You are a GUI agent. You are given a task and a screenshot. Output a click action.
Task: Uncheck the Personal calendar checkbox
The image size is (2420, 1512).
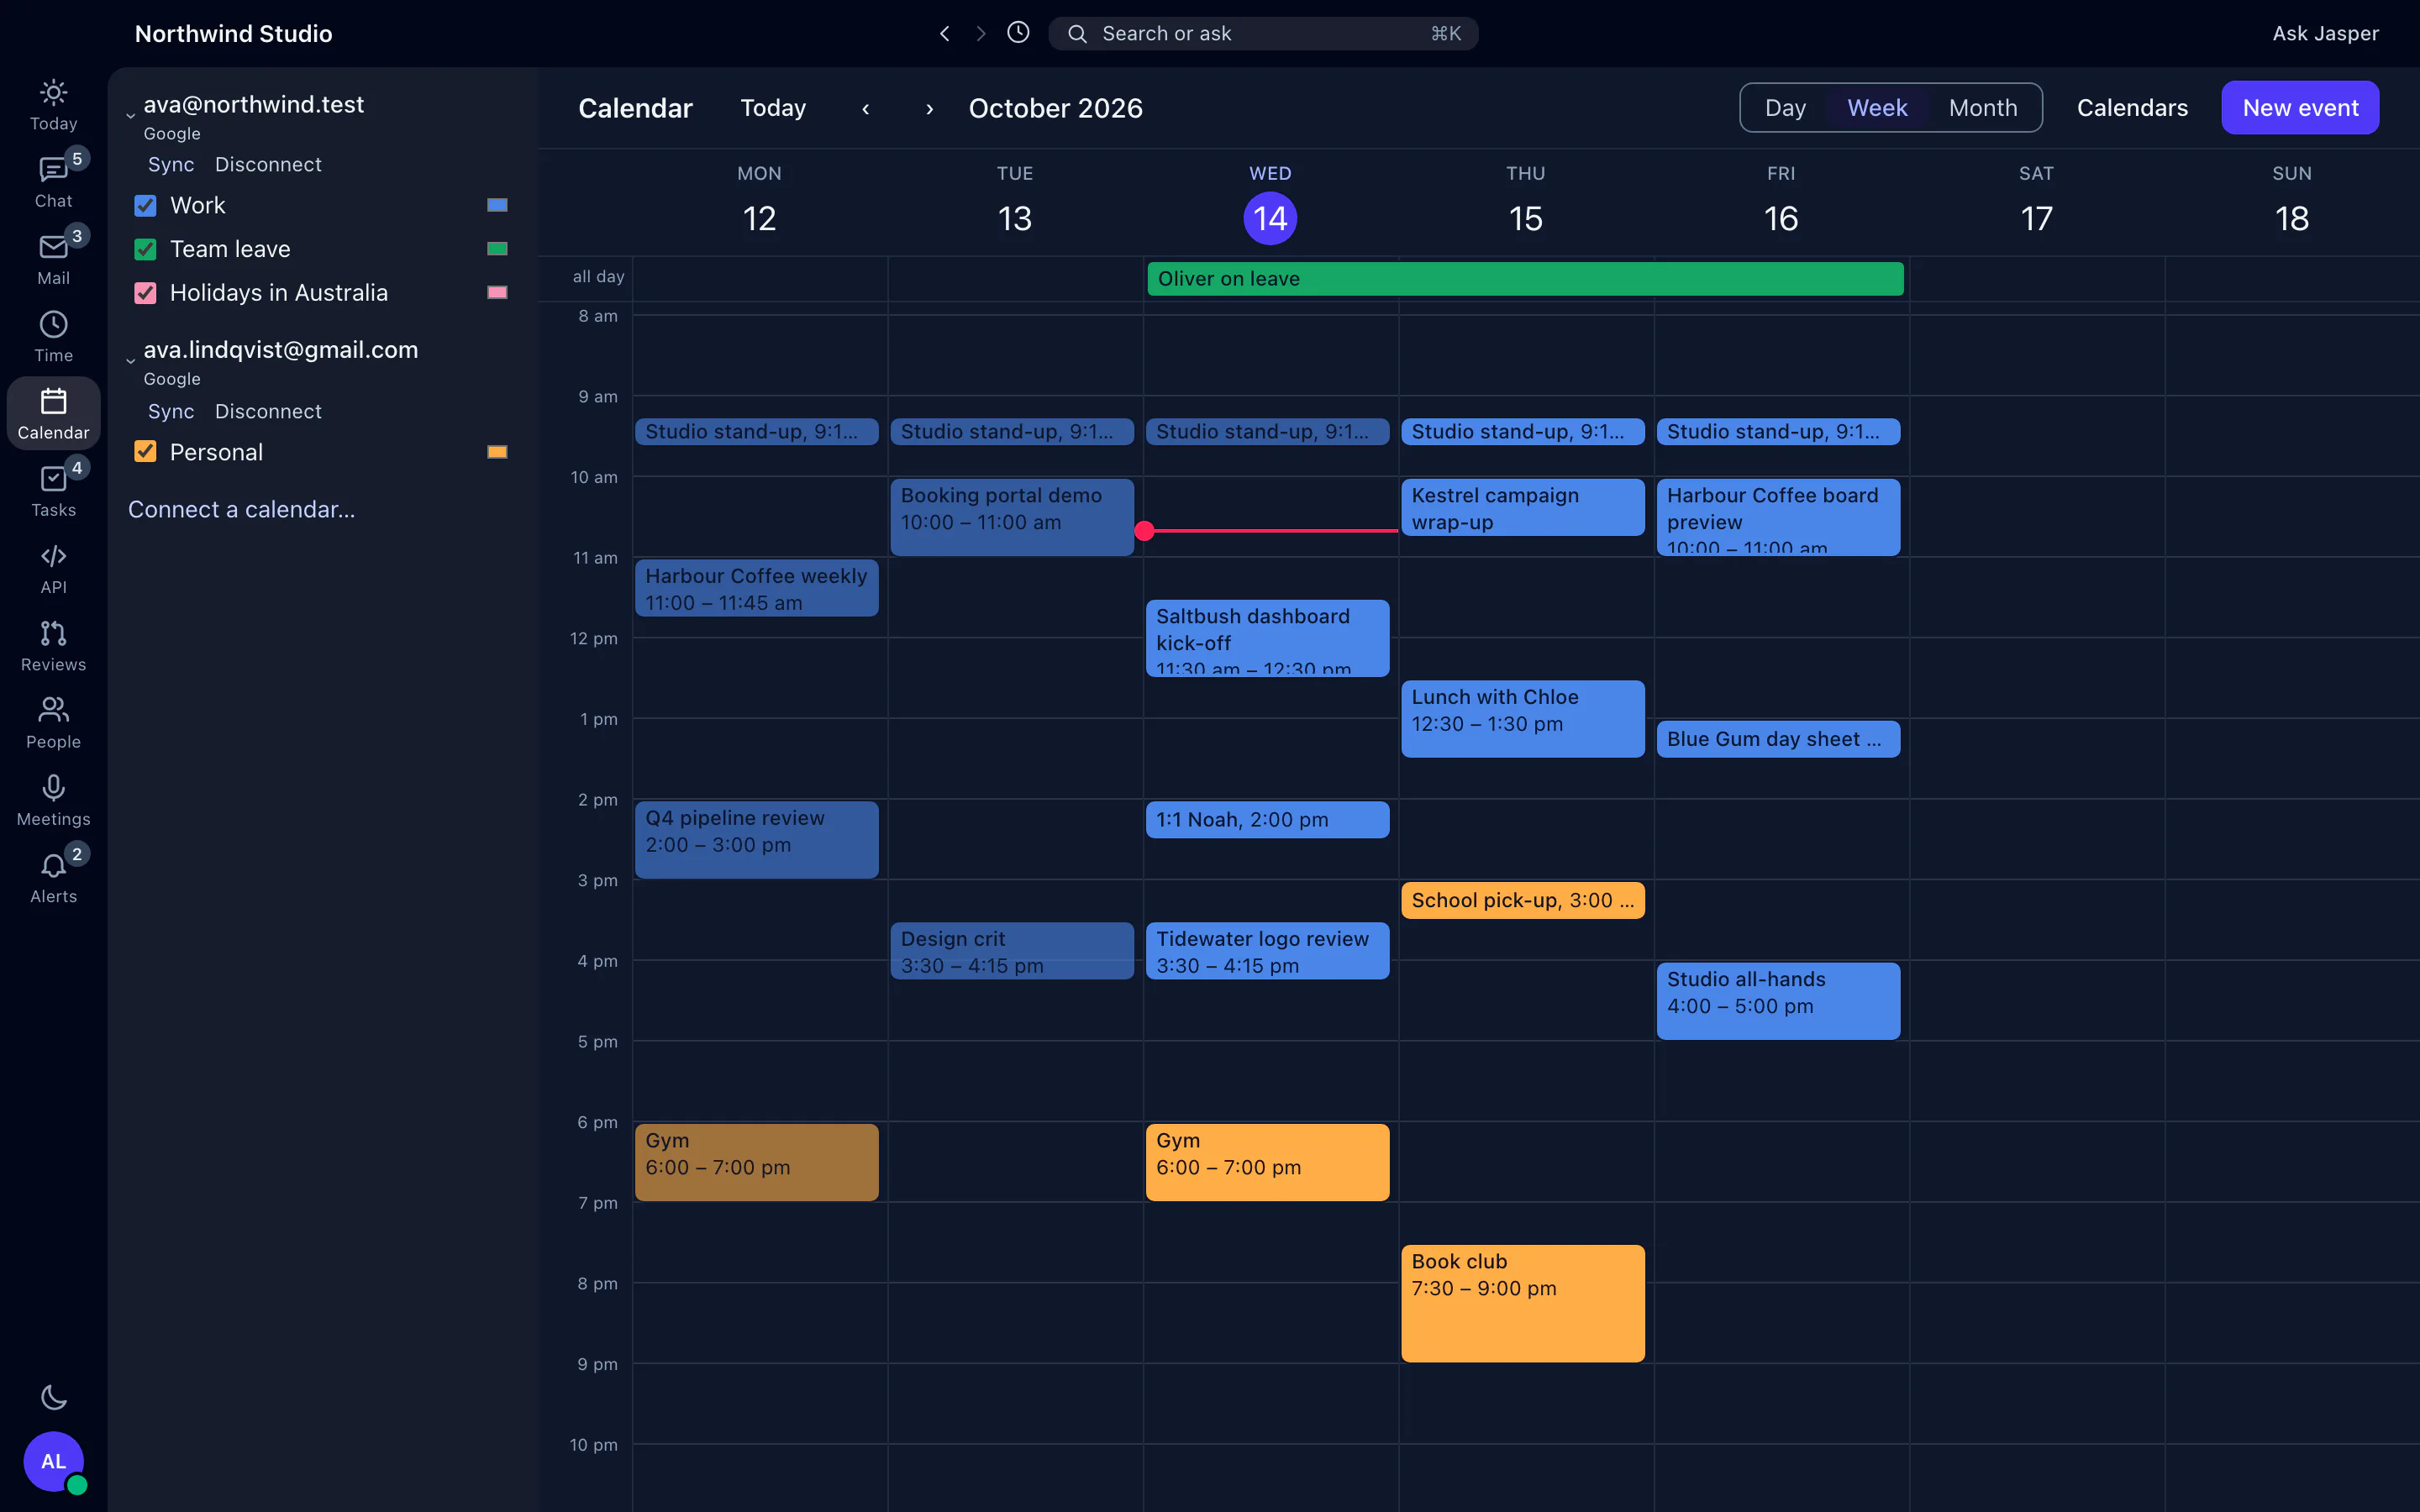pyautogui.click(x=145, y=452)
